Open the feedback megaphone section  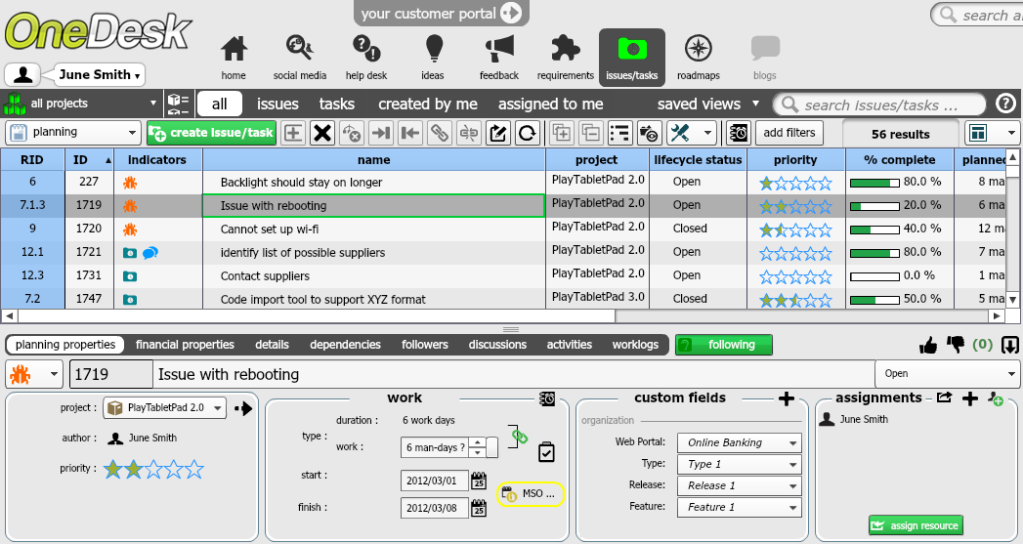[499, 58]
